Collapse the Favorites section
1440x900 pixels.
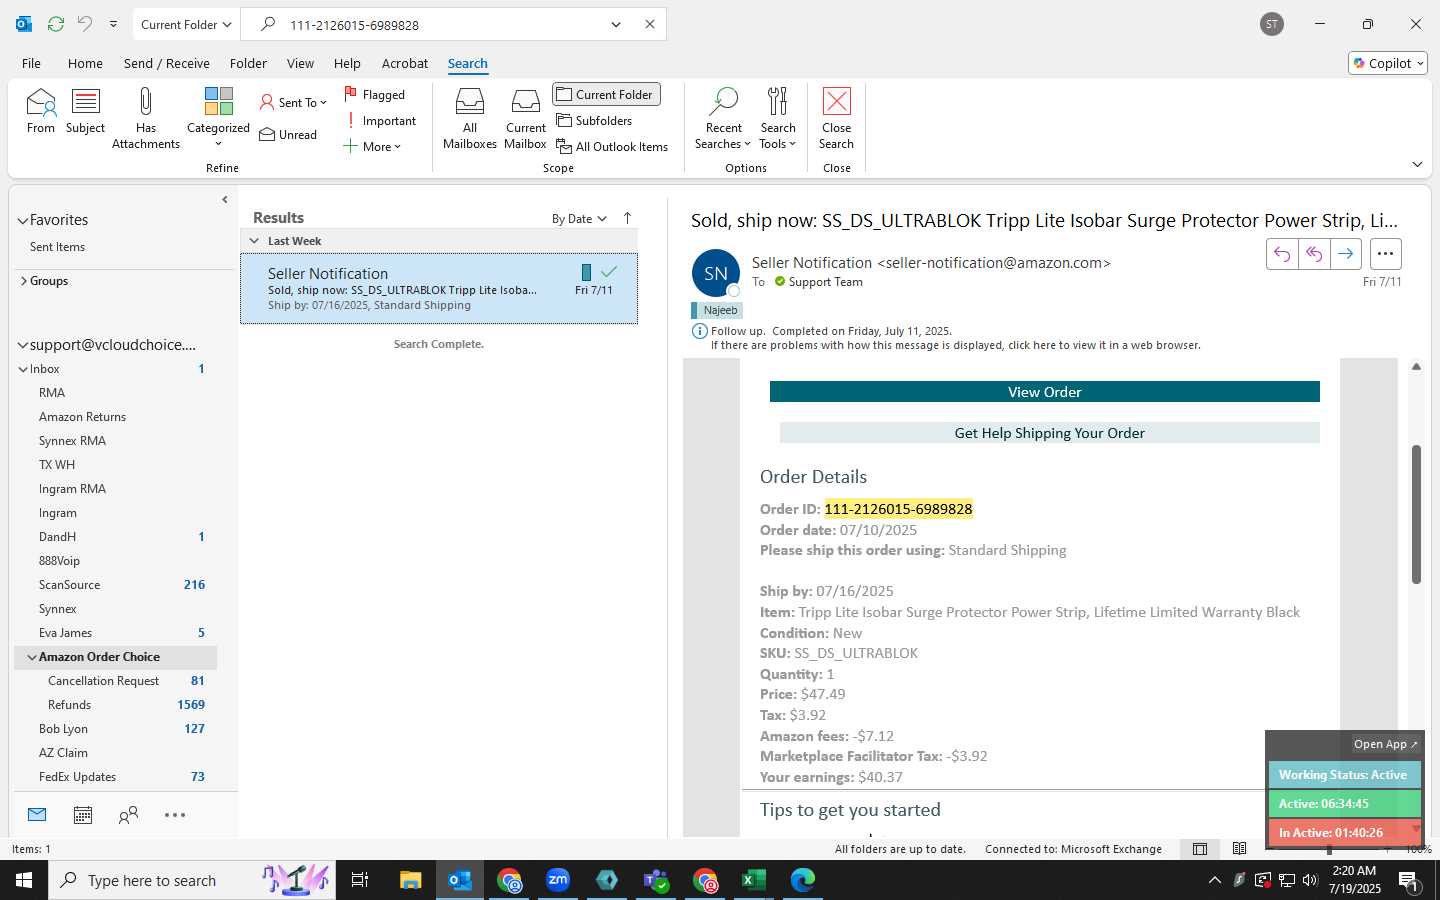(x=22, y=220)
